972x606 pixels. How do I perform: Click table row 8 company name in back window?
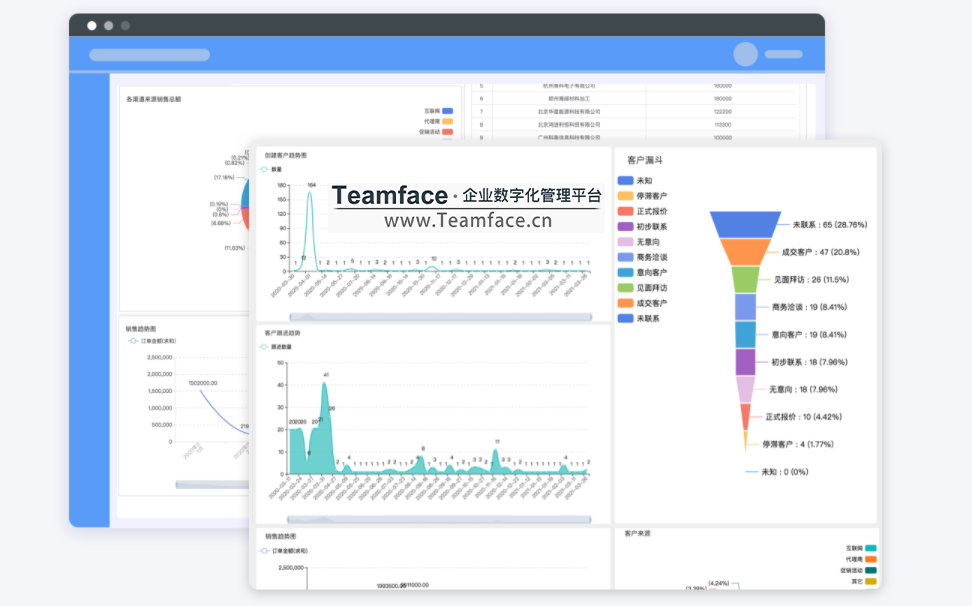coord(569,125)
